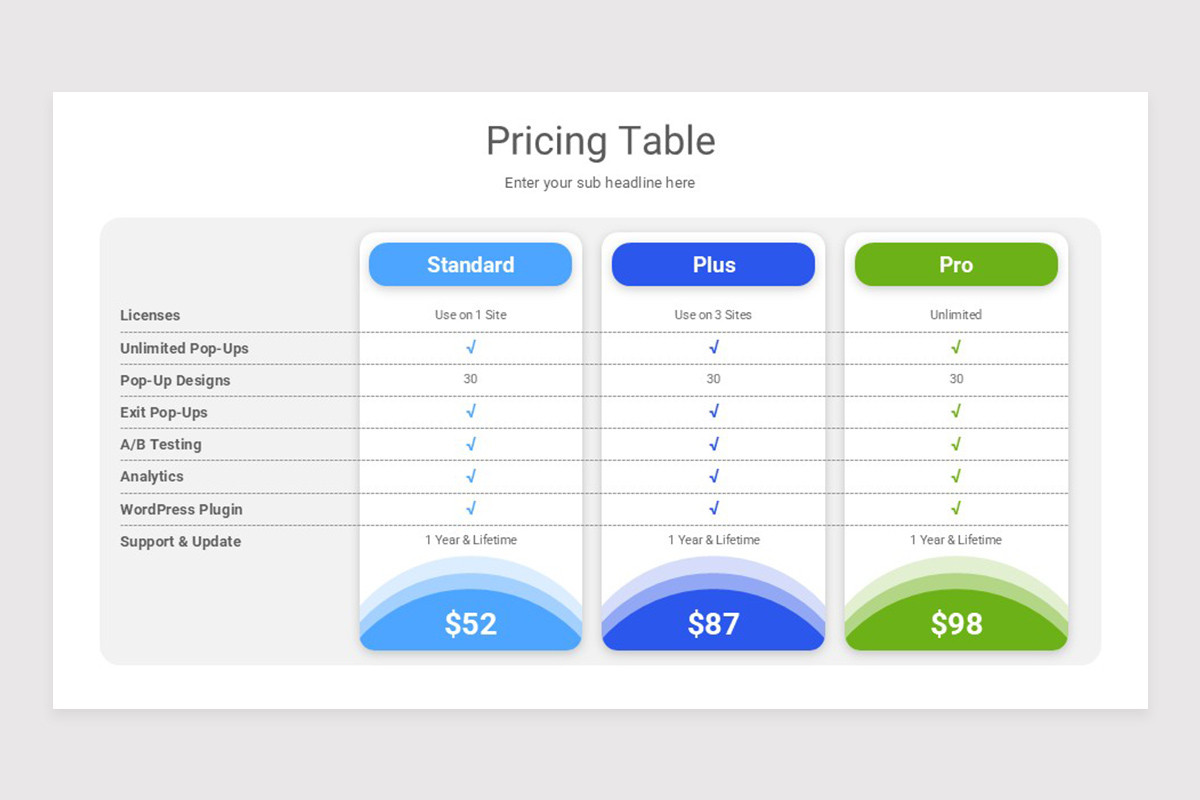
Task: Click the Standard Analytics checkmark
Action: pyautogui.click(x=471, y=475)
